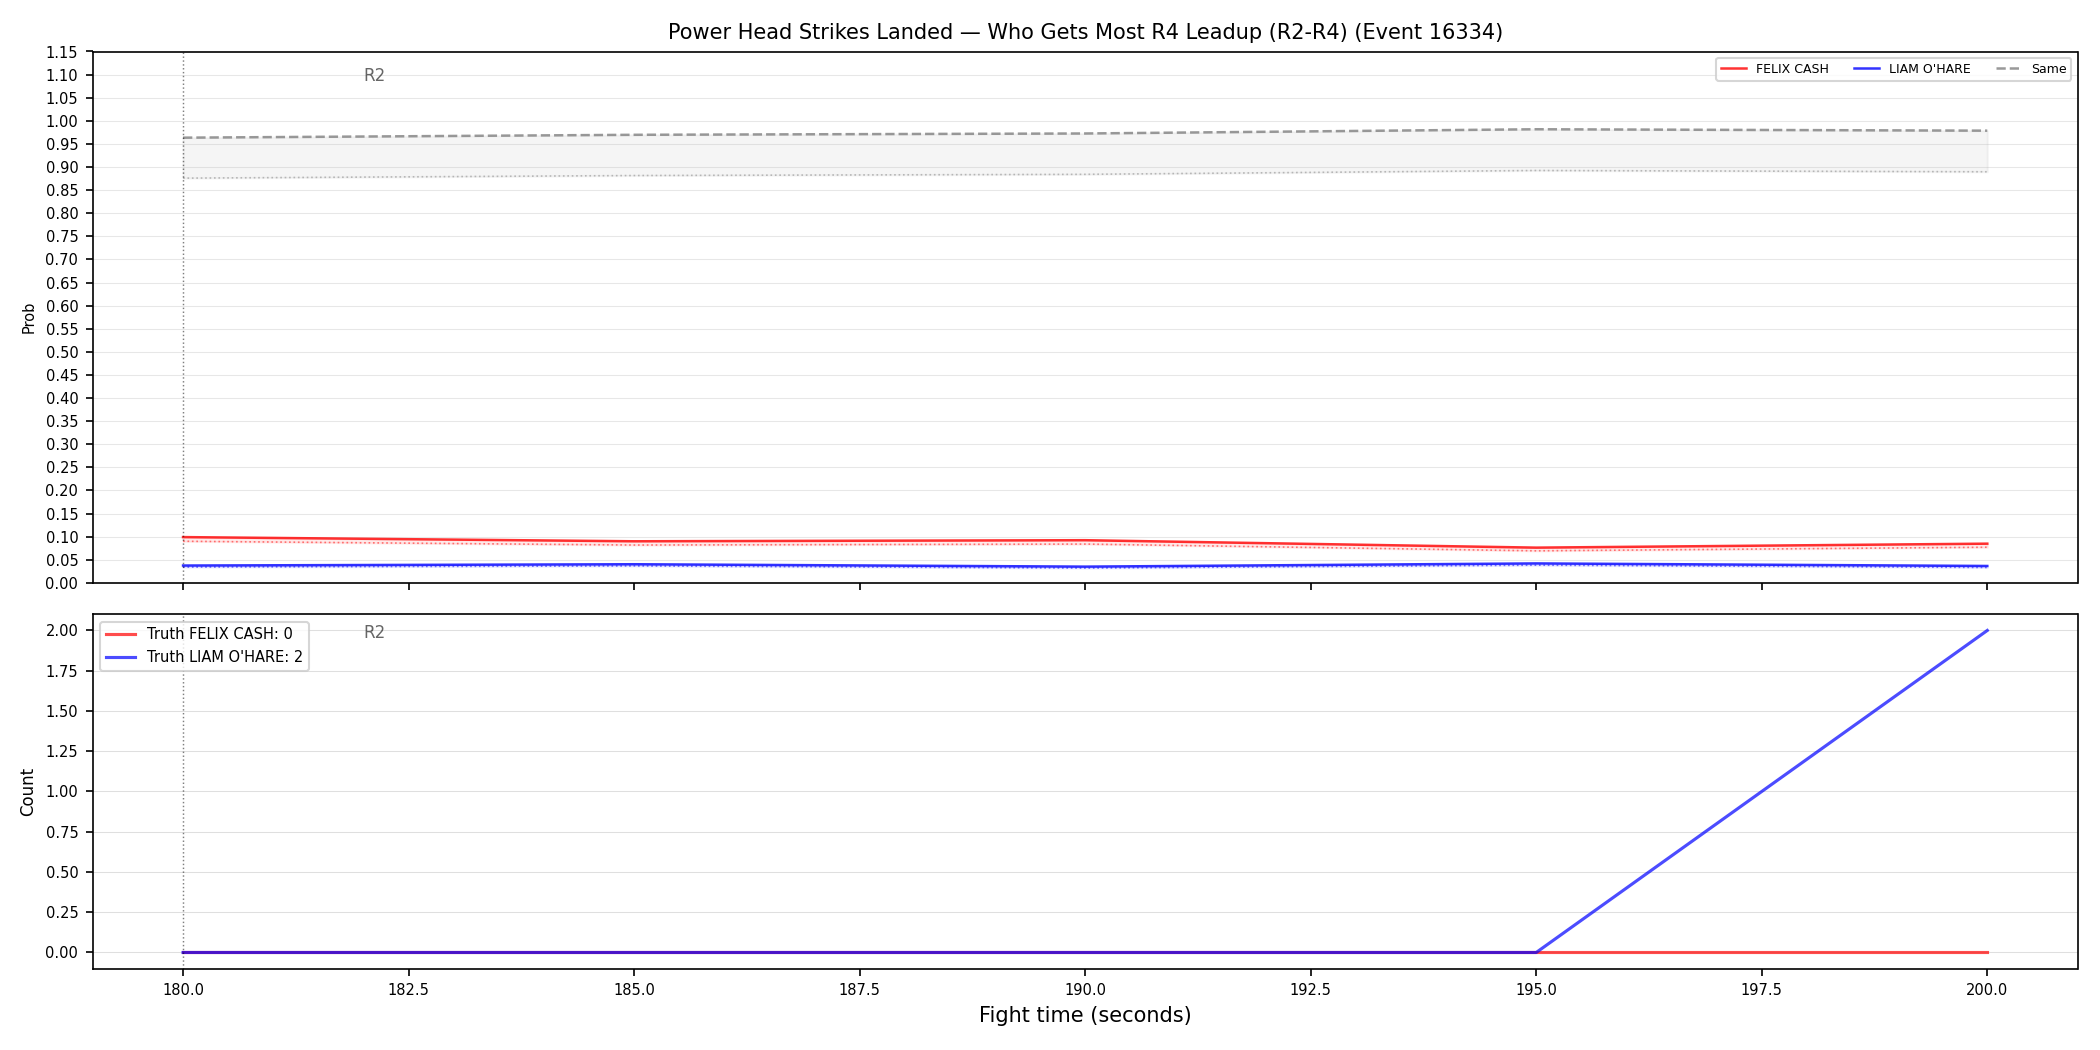2100x1050 pixels.
Task: Click the 182.5 x-axis tick label
Action: (x=408, y=990)
